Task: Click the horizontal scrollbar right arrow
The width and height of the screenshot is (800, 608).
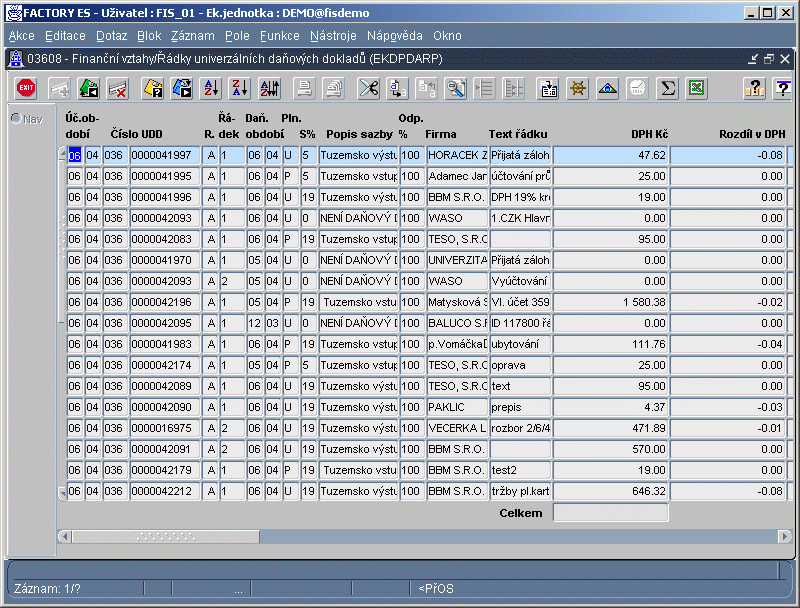Action: (x=785, y=537)
